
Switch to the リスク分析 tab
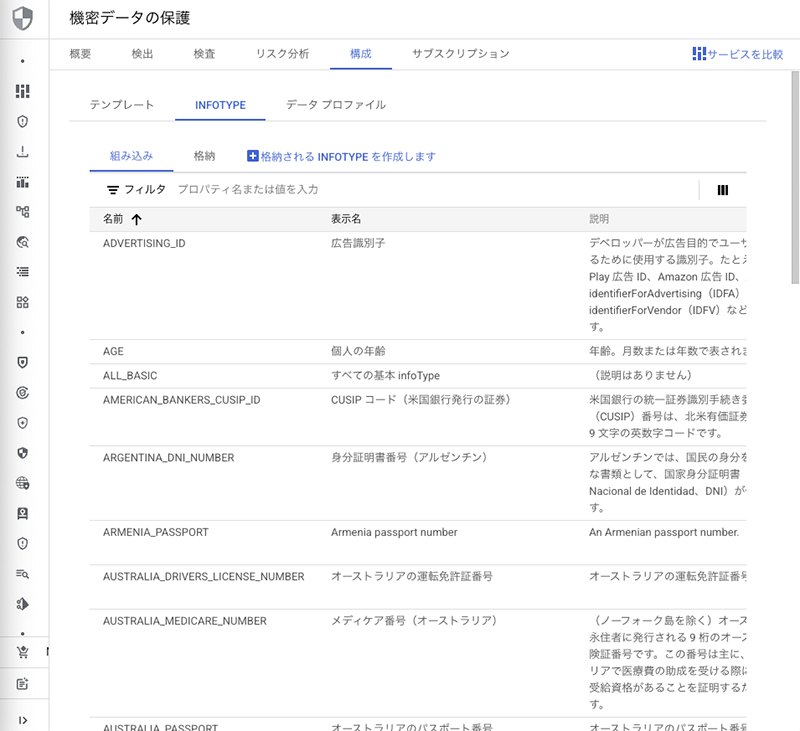282,54
